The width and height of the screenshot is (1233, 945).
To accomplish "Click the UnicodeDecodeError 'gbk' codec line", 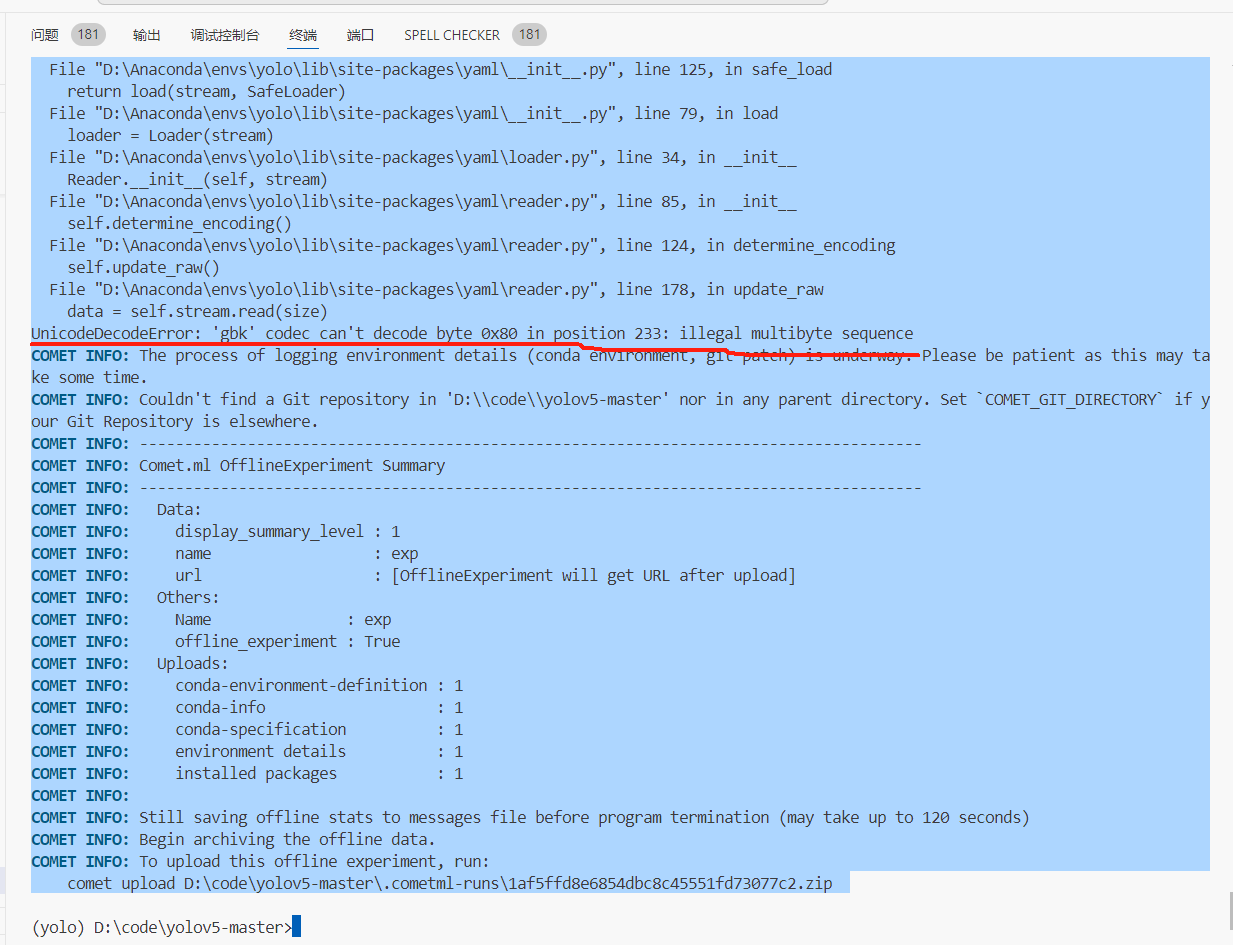I will click(x=472, y=333).
